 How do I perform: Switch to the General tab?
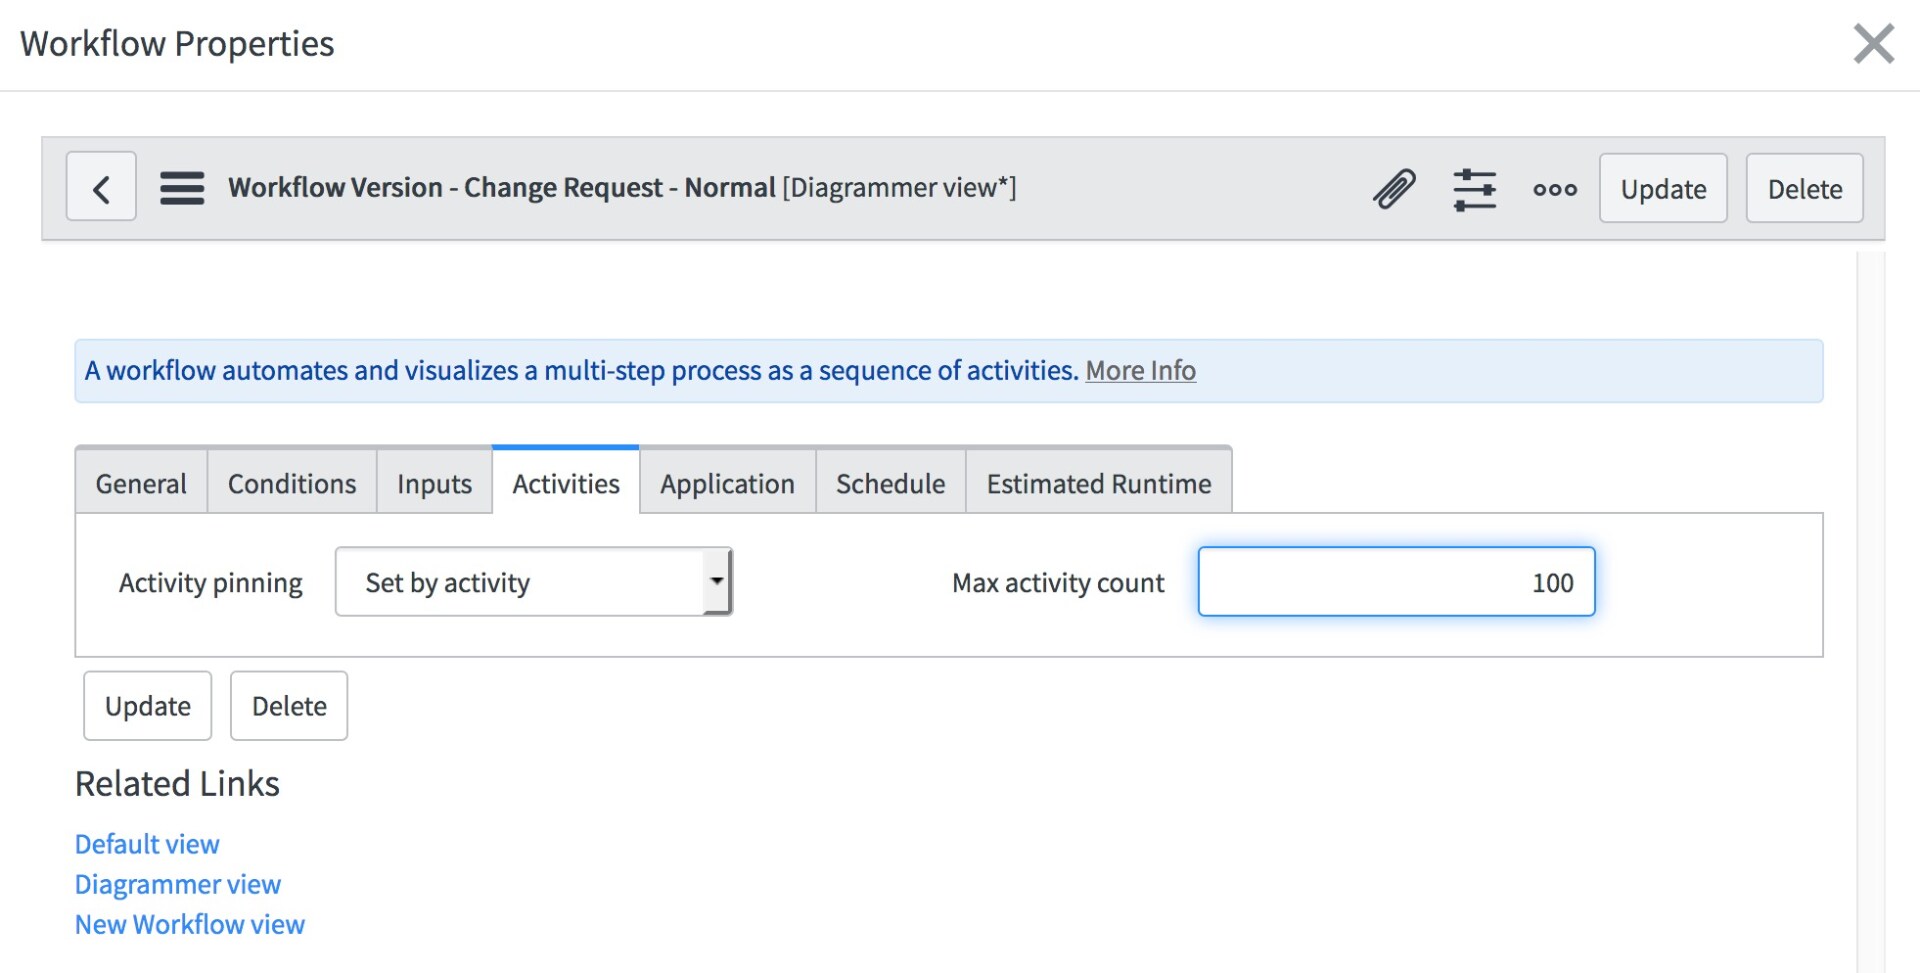point(141,484)
